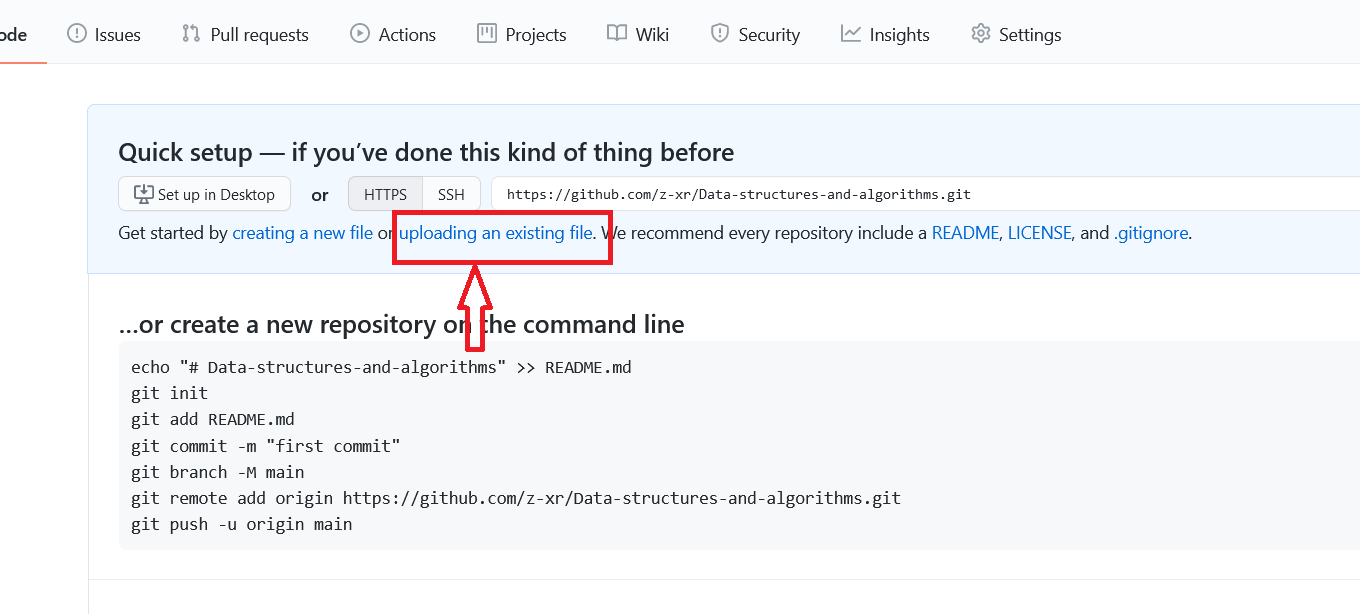This screenshot has width=1360, height=614.
Task: Click the 'git remote add origin' line
Action: point(516,498)
